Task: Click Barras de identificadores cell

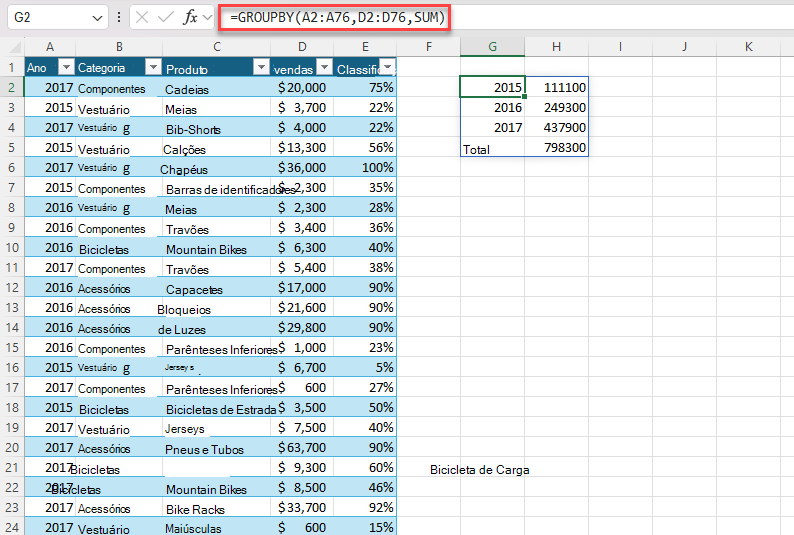Action: pos(217,187)
